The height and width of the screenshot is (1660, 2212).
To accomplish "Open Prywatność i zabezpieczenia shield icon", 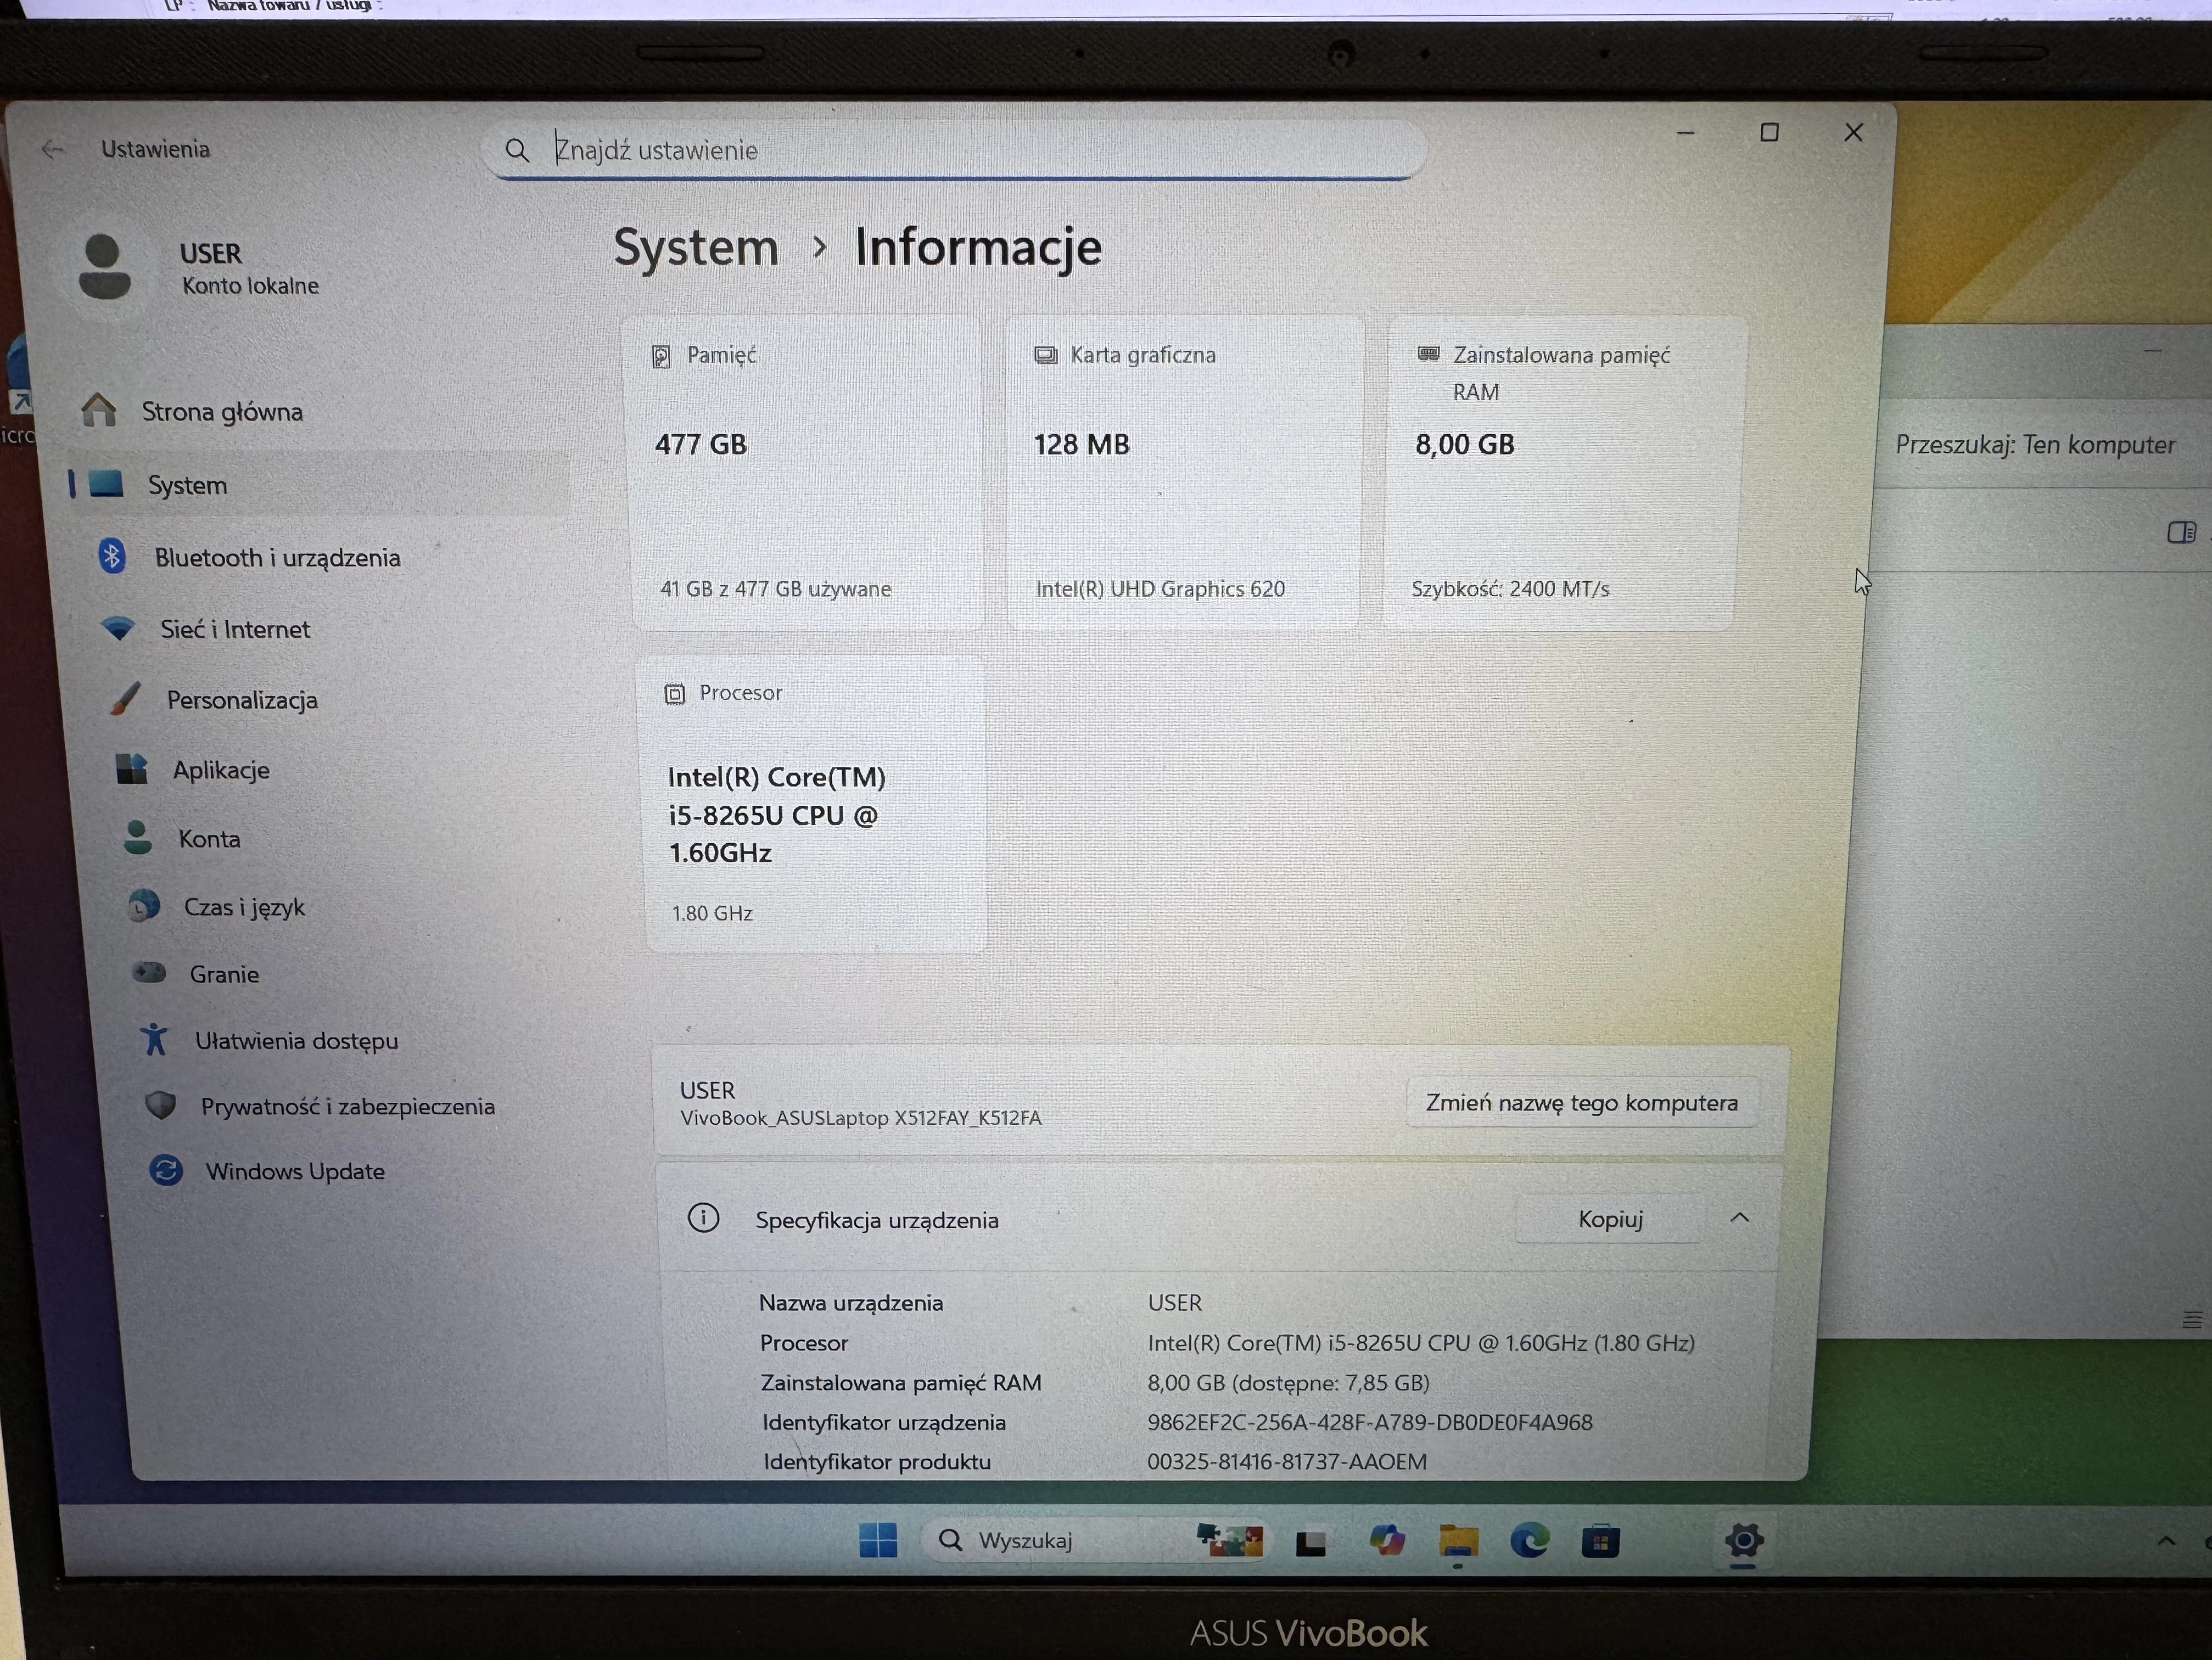I will [160, 1106].
